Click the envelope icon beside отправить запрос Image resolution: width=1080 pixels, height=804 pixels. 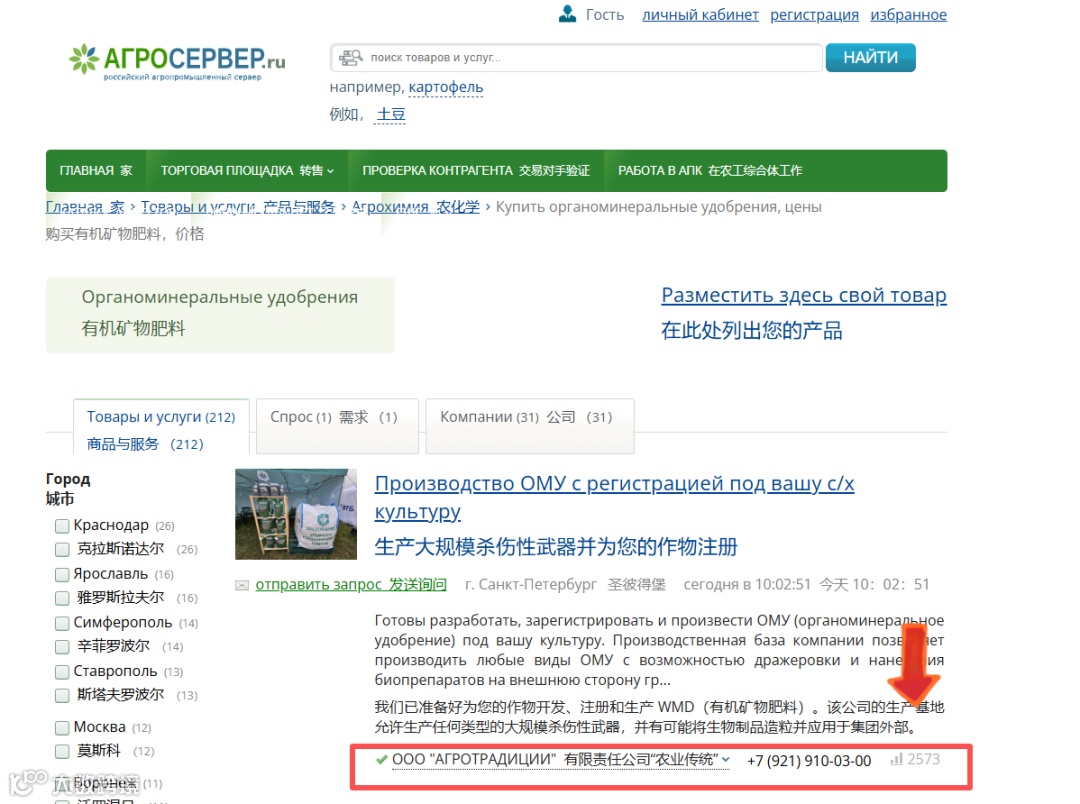click(x=242, y=586)
